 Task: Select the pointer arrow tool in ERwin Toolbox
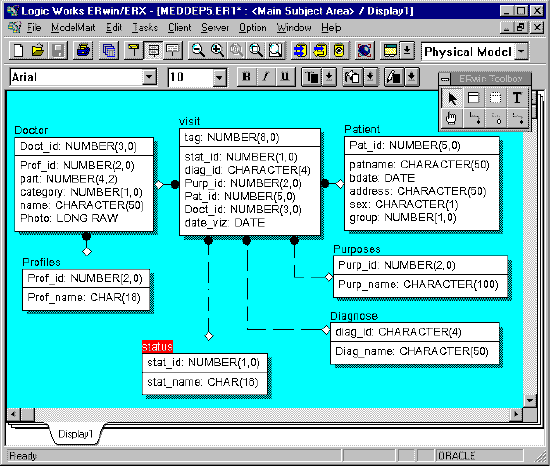(452, 98)
